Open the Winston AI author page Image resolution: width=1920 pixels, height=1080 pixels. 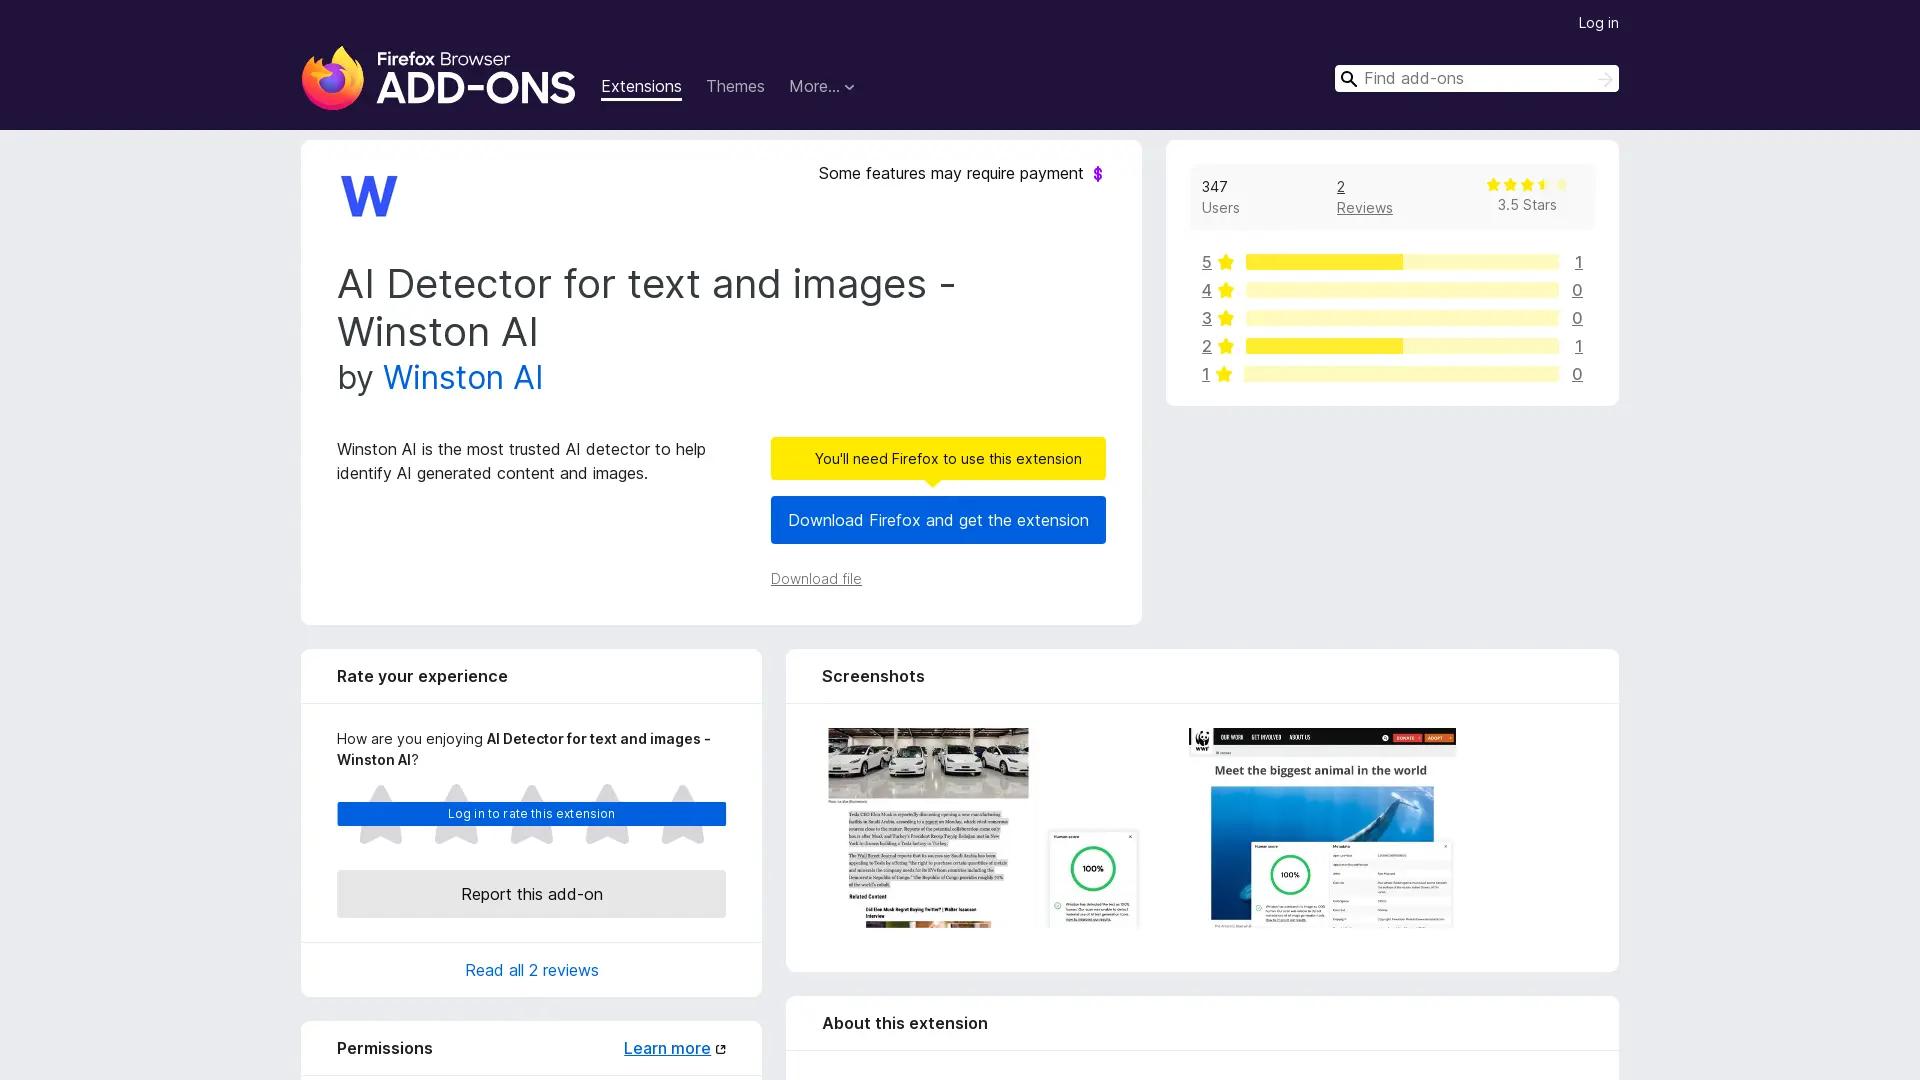[x=462, y=378]
